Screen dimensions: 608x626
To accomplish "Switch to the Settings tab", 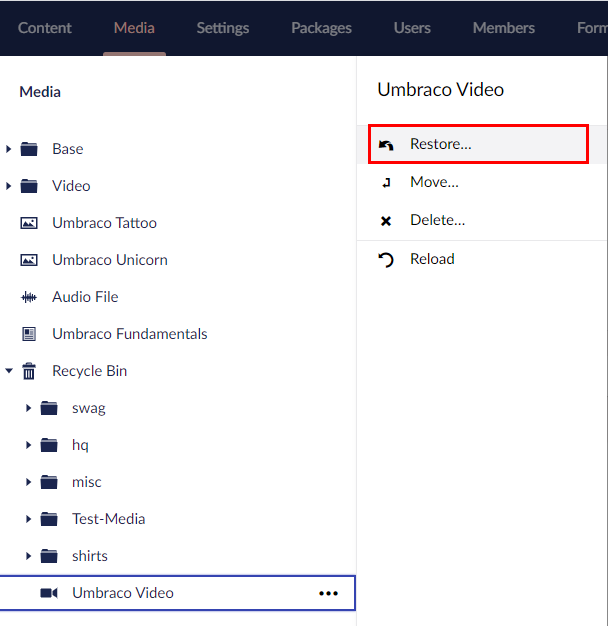I will 222,28.
